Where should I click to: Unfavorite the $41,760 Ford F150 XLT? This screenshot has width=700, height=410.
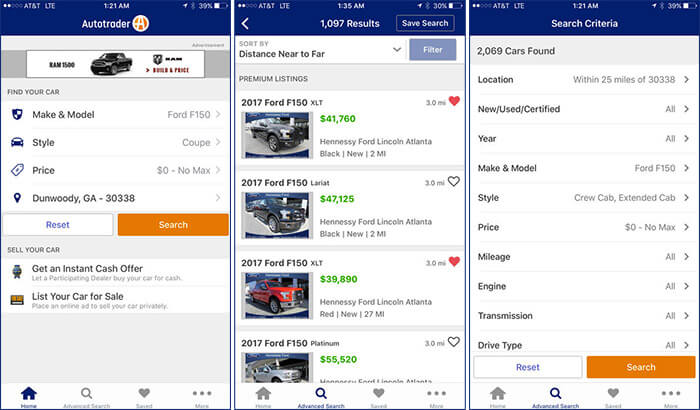tap(454, 101)
